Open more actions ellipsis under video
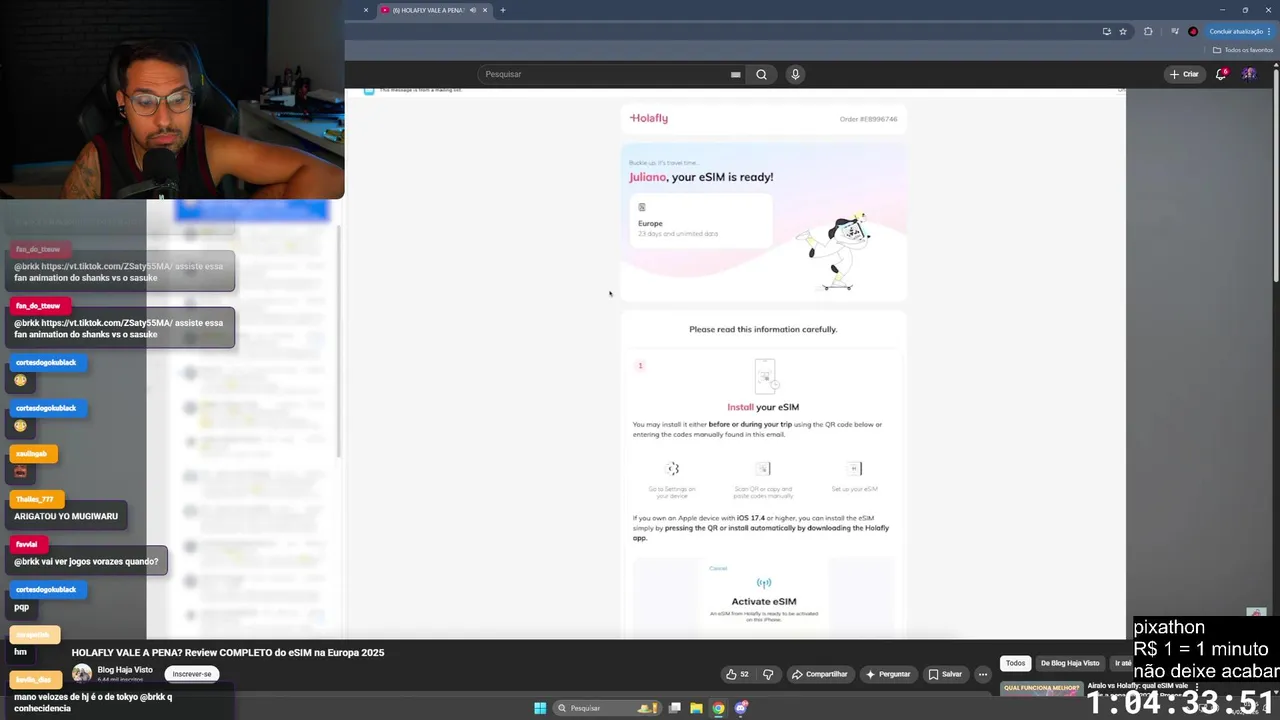The width and height of the screenshot is (1280, 720). pyautogui.click(x=983, y=674)
